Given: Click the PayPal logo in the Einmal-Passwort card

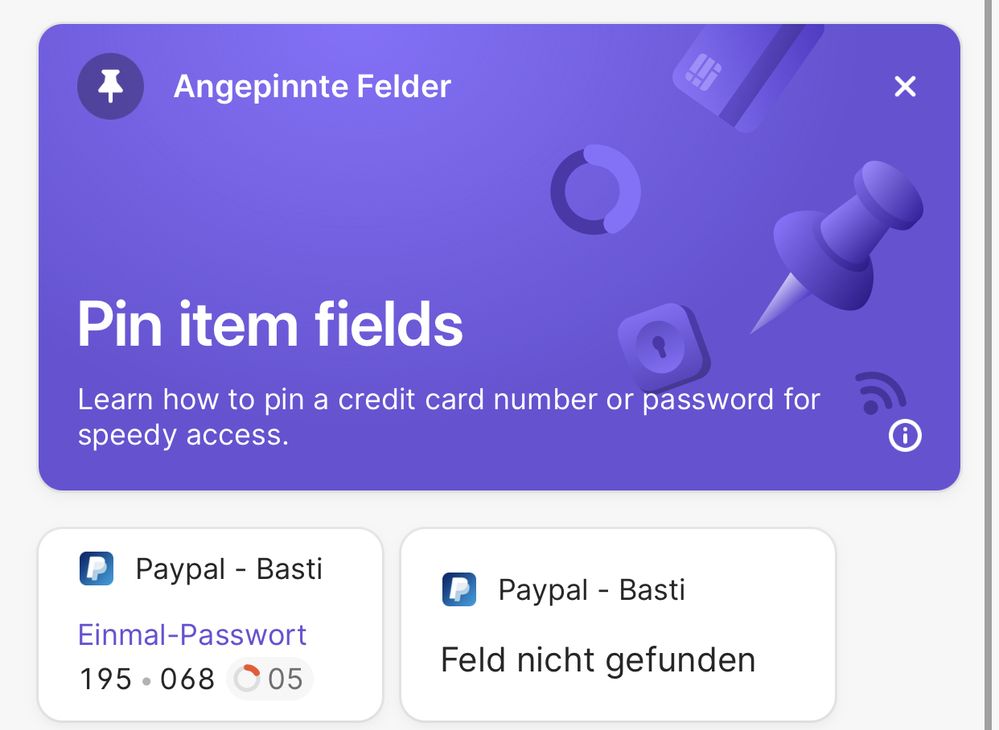Looking at the screenshot, I should point(96,568).
